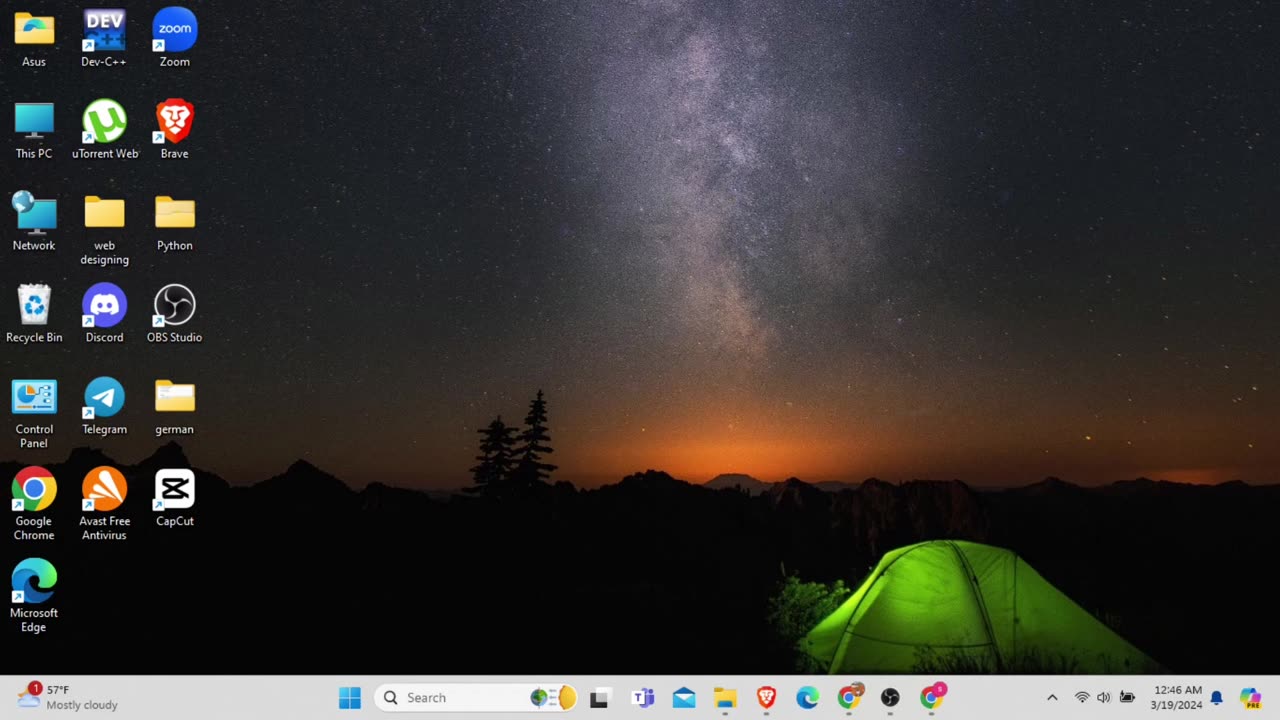Select the Brave desktop shortcut

(x=174, y=131)
